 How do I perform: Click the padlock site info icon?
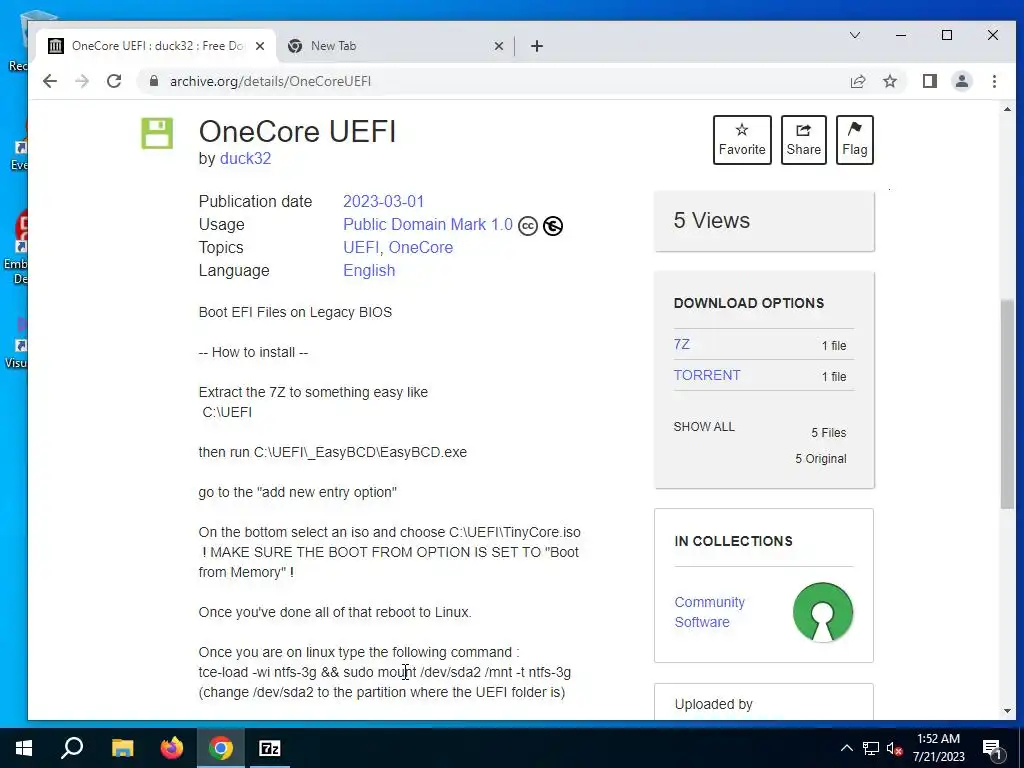point(154,81)
